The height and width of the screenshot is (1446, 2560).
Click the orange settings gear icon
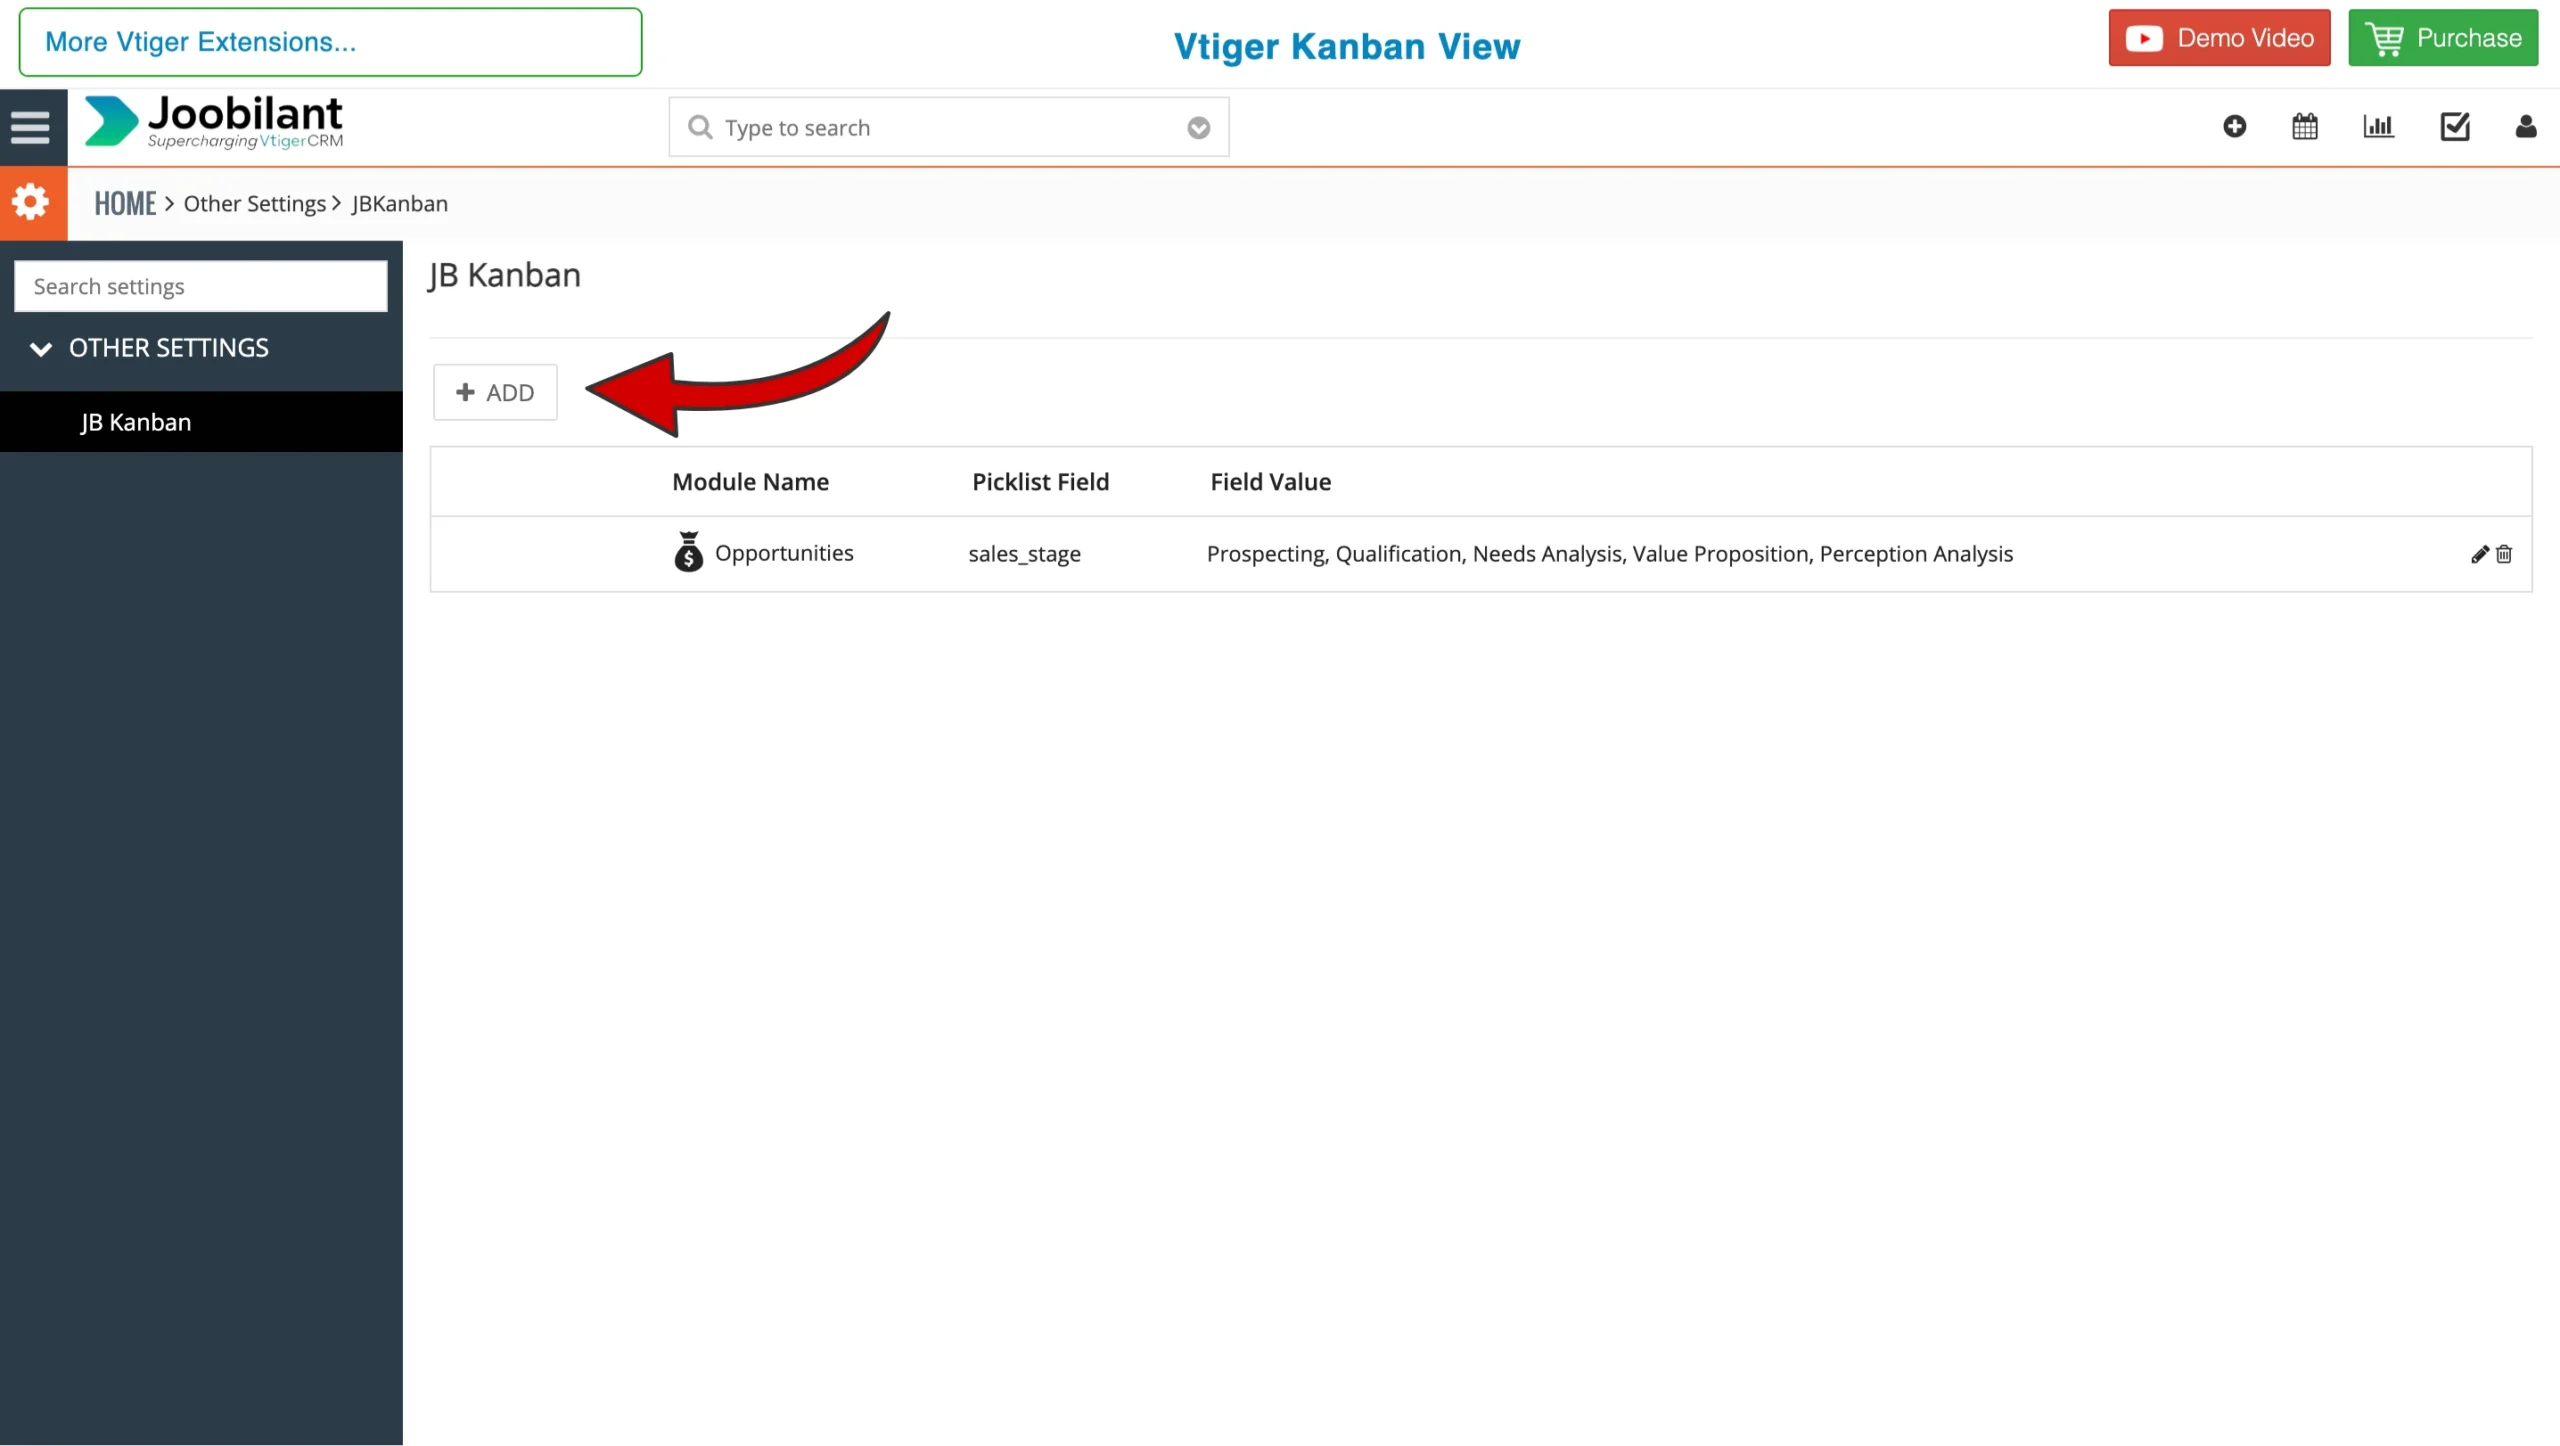click(x=31, y=203)
